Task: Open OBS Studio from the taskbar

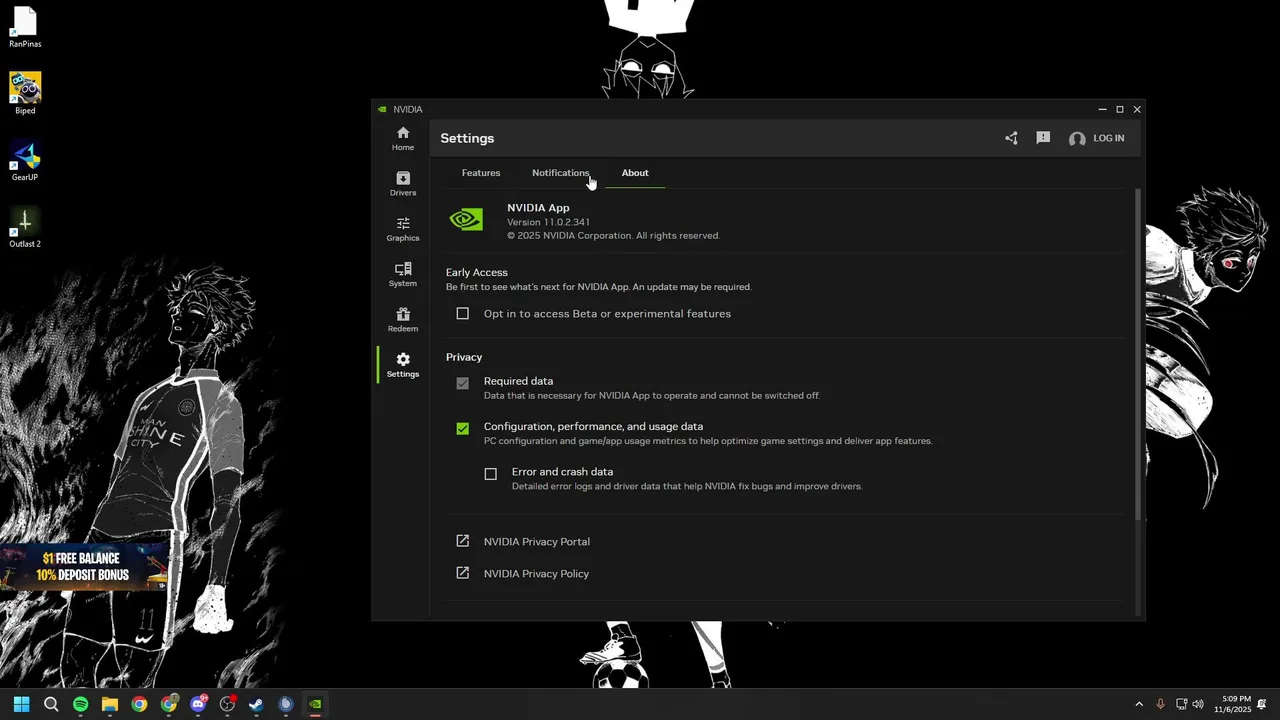Action: [x=227, y=704]
